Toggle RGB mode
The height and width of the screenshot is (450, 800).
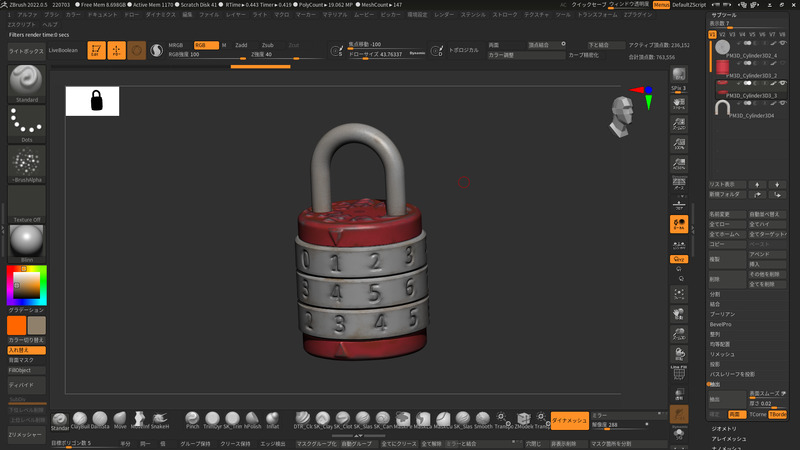click(x=206, y=45)
